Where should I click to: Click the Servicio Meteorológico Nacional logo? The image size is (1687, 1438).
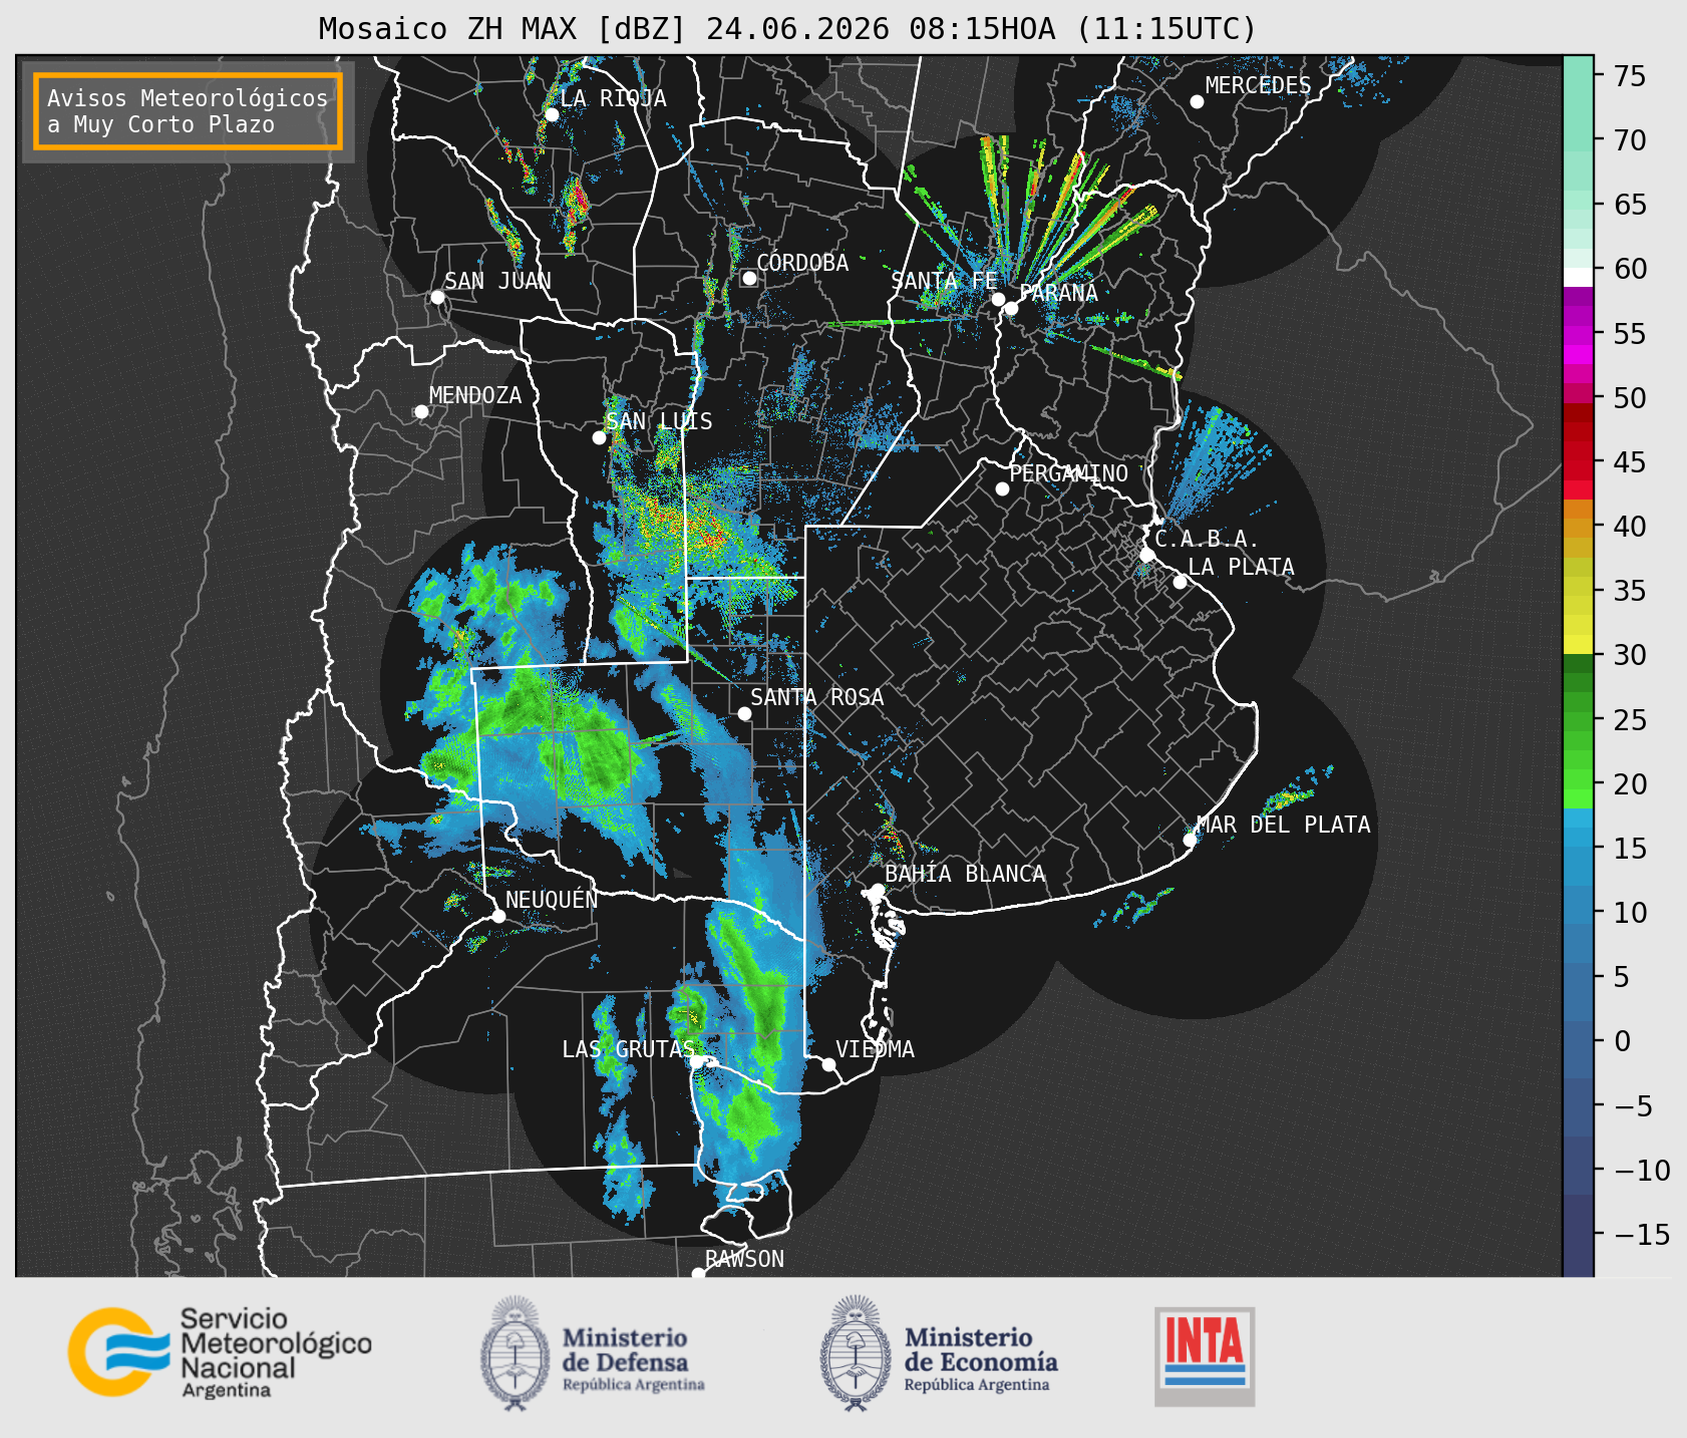point(219,1352)
